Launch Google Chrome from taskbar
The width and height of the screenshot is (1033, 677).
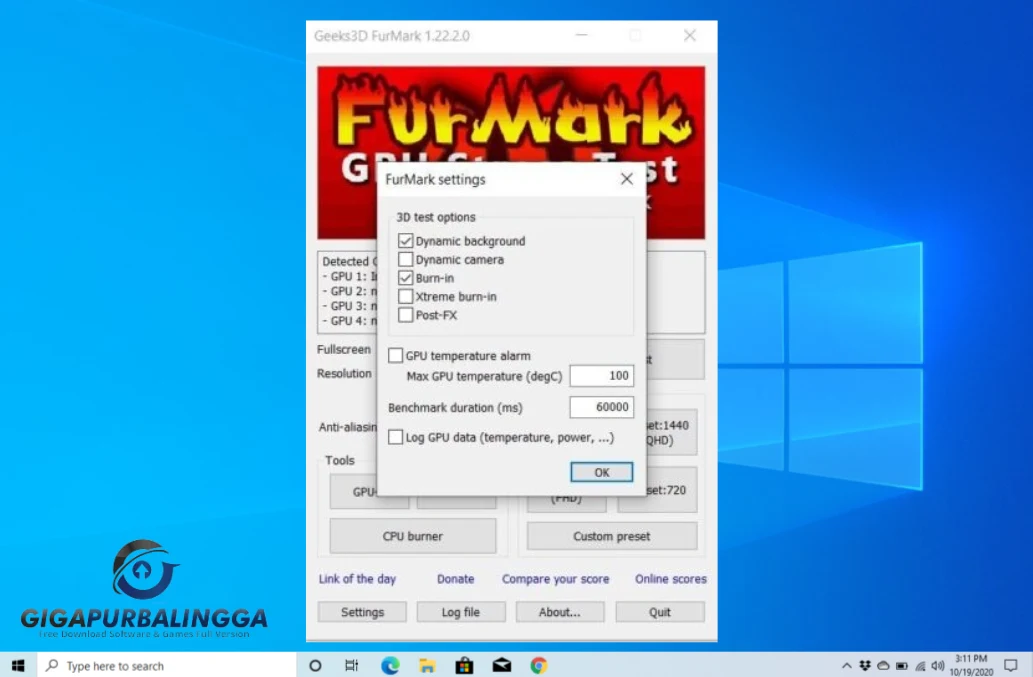point(539,665)
